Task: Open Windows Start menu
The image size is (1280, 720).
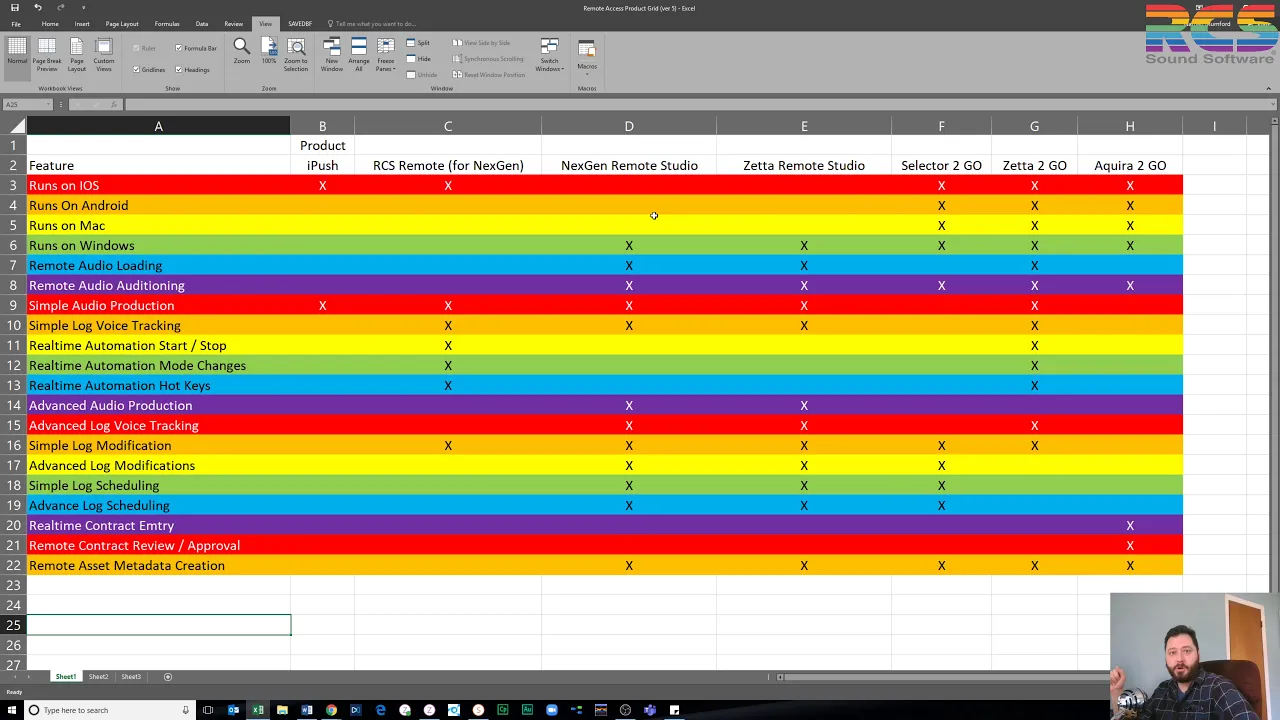Action: (10, 710)
